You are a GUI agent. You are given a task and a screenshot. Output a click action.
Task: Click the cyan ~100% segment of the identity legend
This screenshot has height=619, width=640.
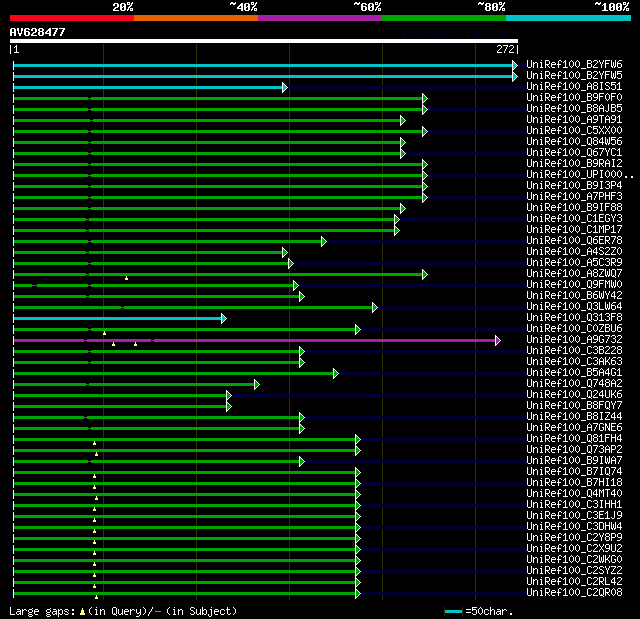pos(568,18)
